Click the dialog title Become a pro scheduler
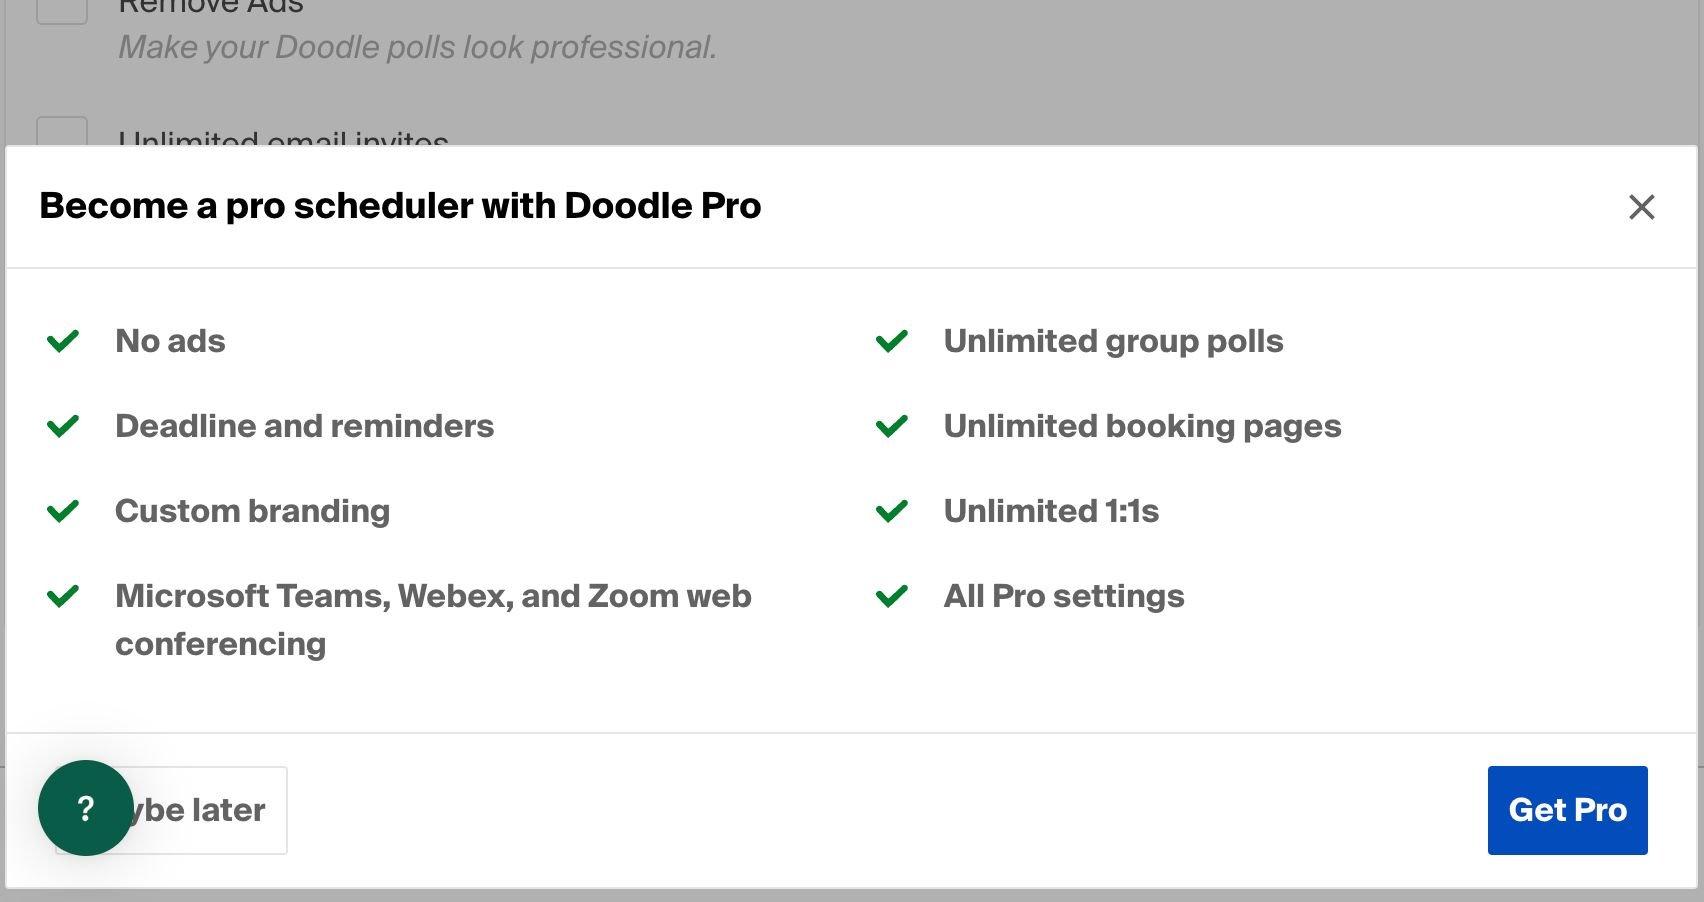Screen dimensions: 1704x902 (399, 207)
